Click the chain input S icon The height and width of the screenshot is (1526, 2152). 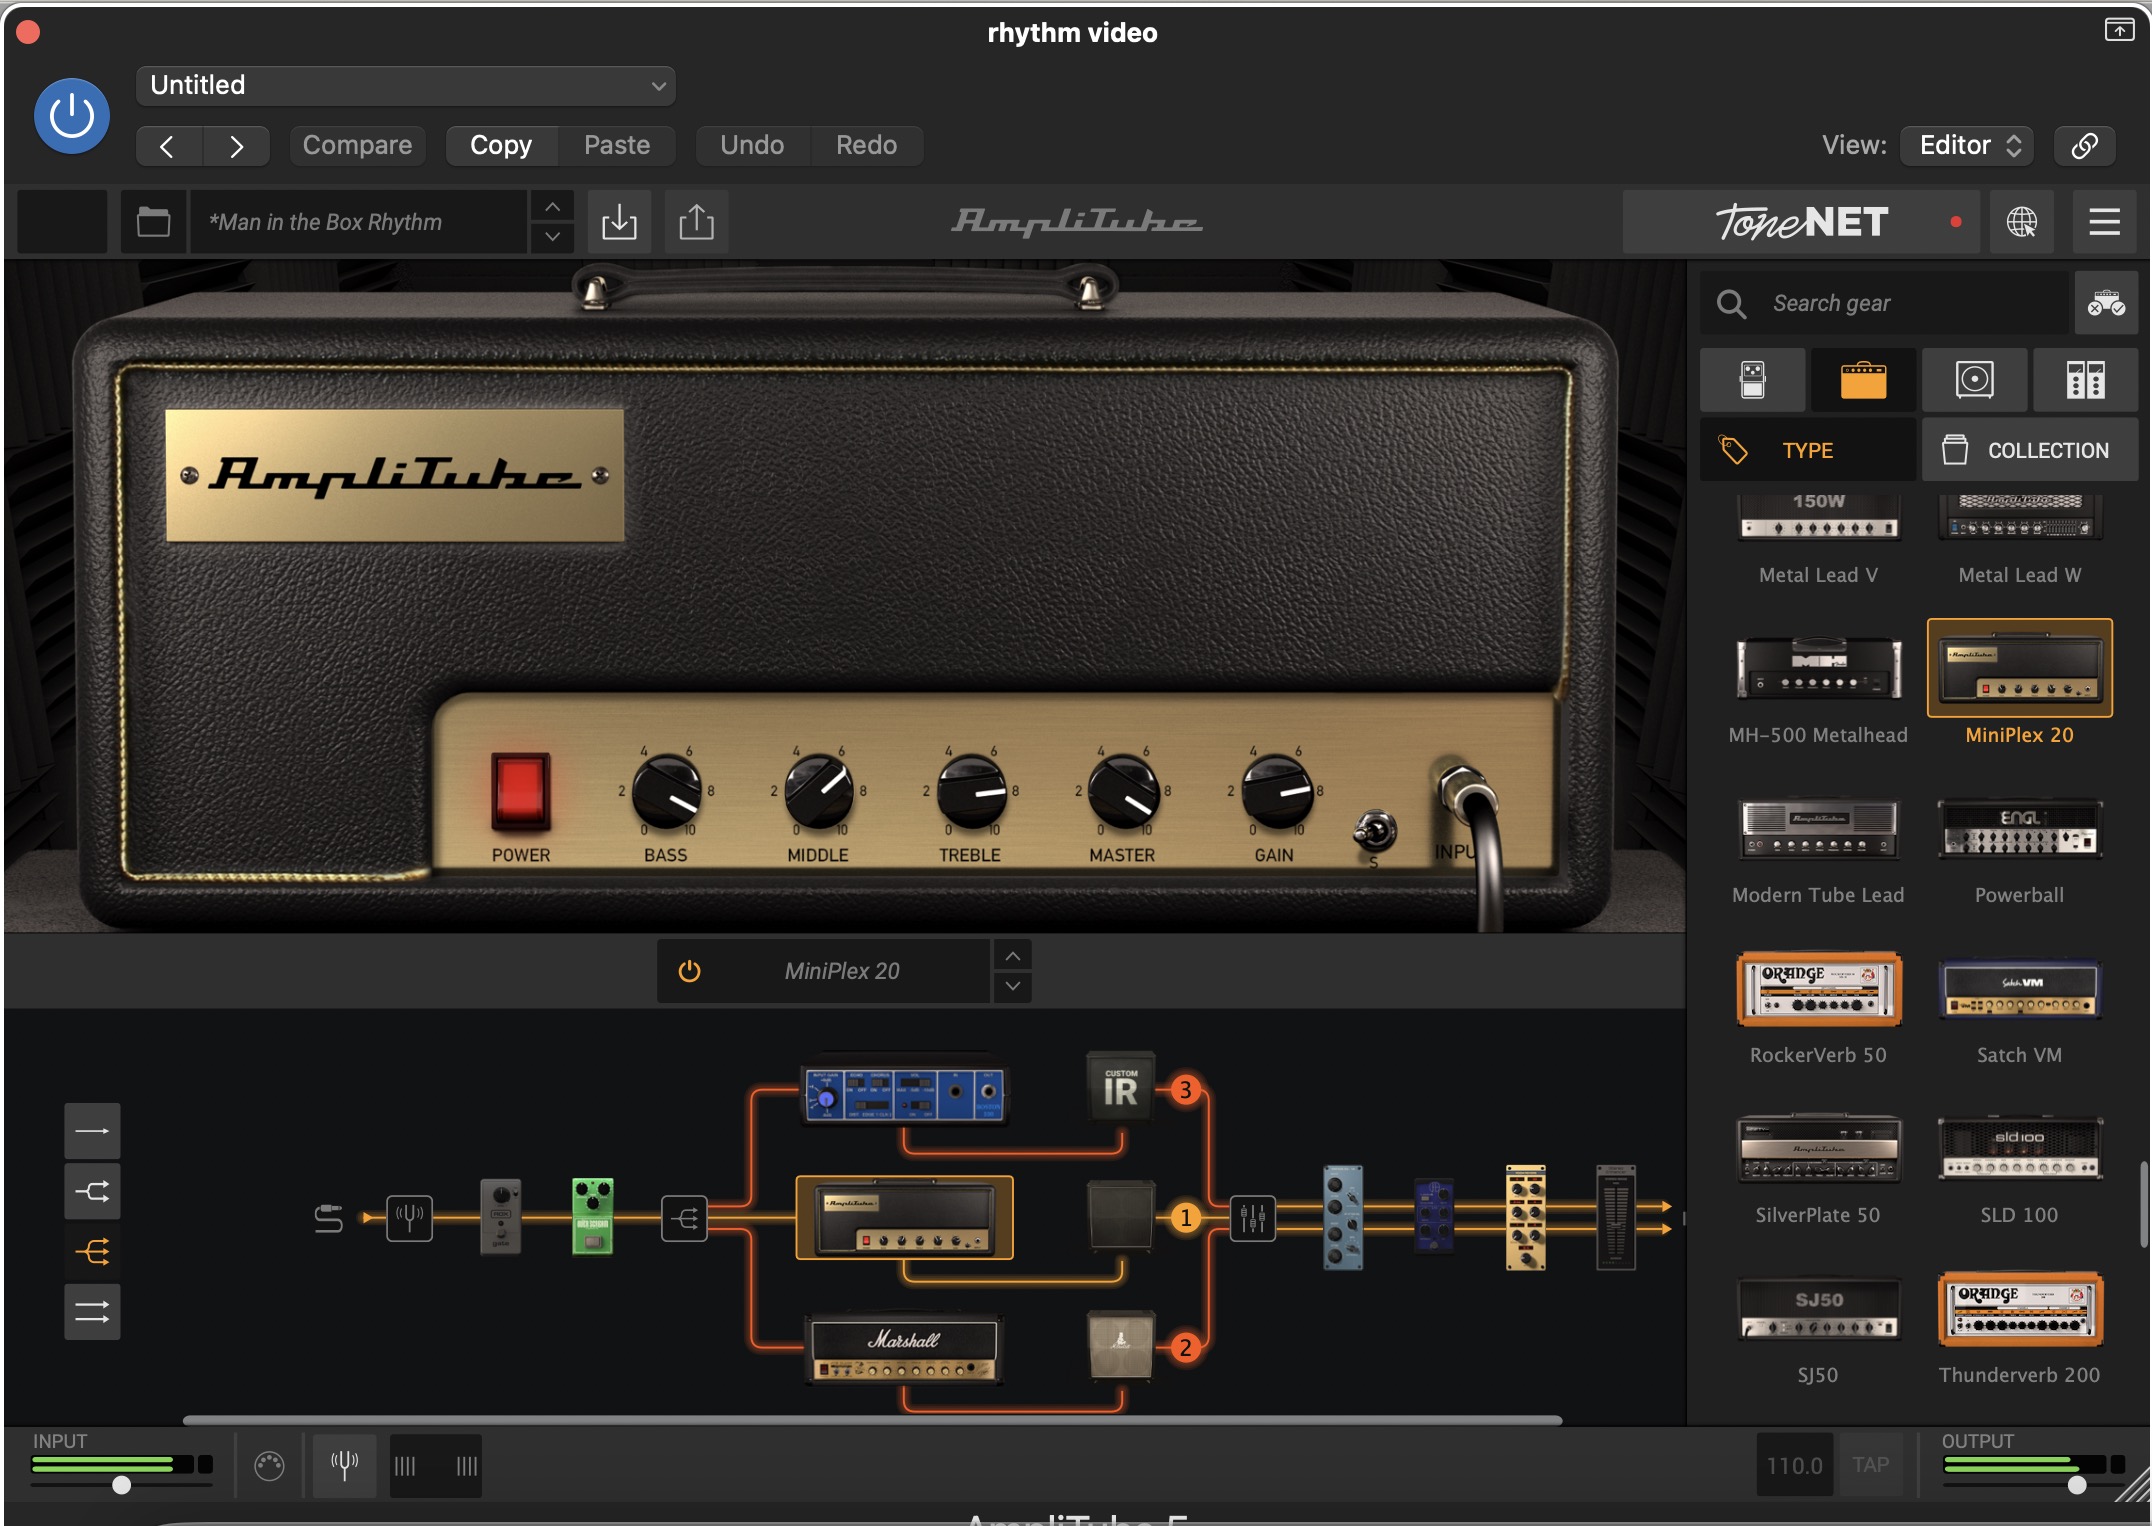tap(328, 1218)
